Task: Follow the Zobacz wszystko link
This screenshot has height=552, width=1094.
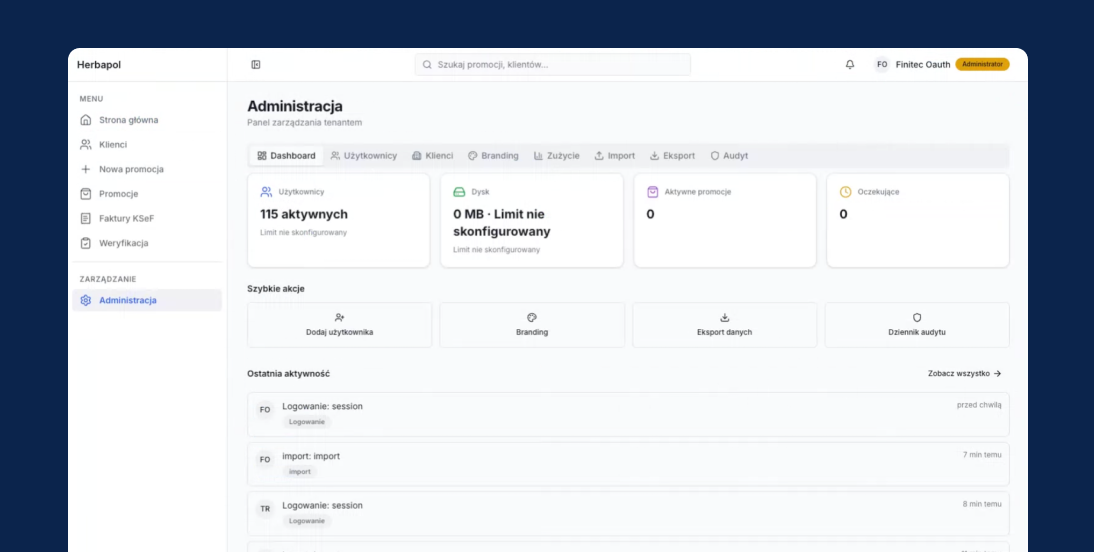Action: pyautogui.click(x=964, y=374)
